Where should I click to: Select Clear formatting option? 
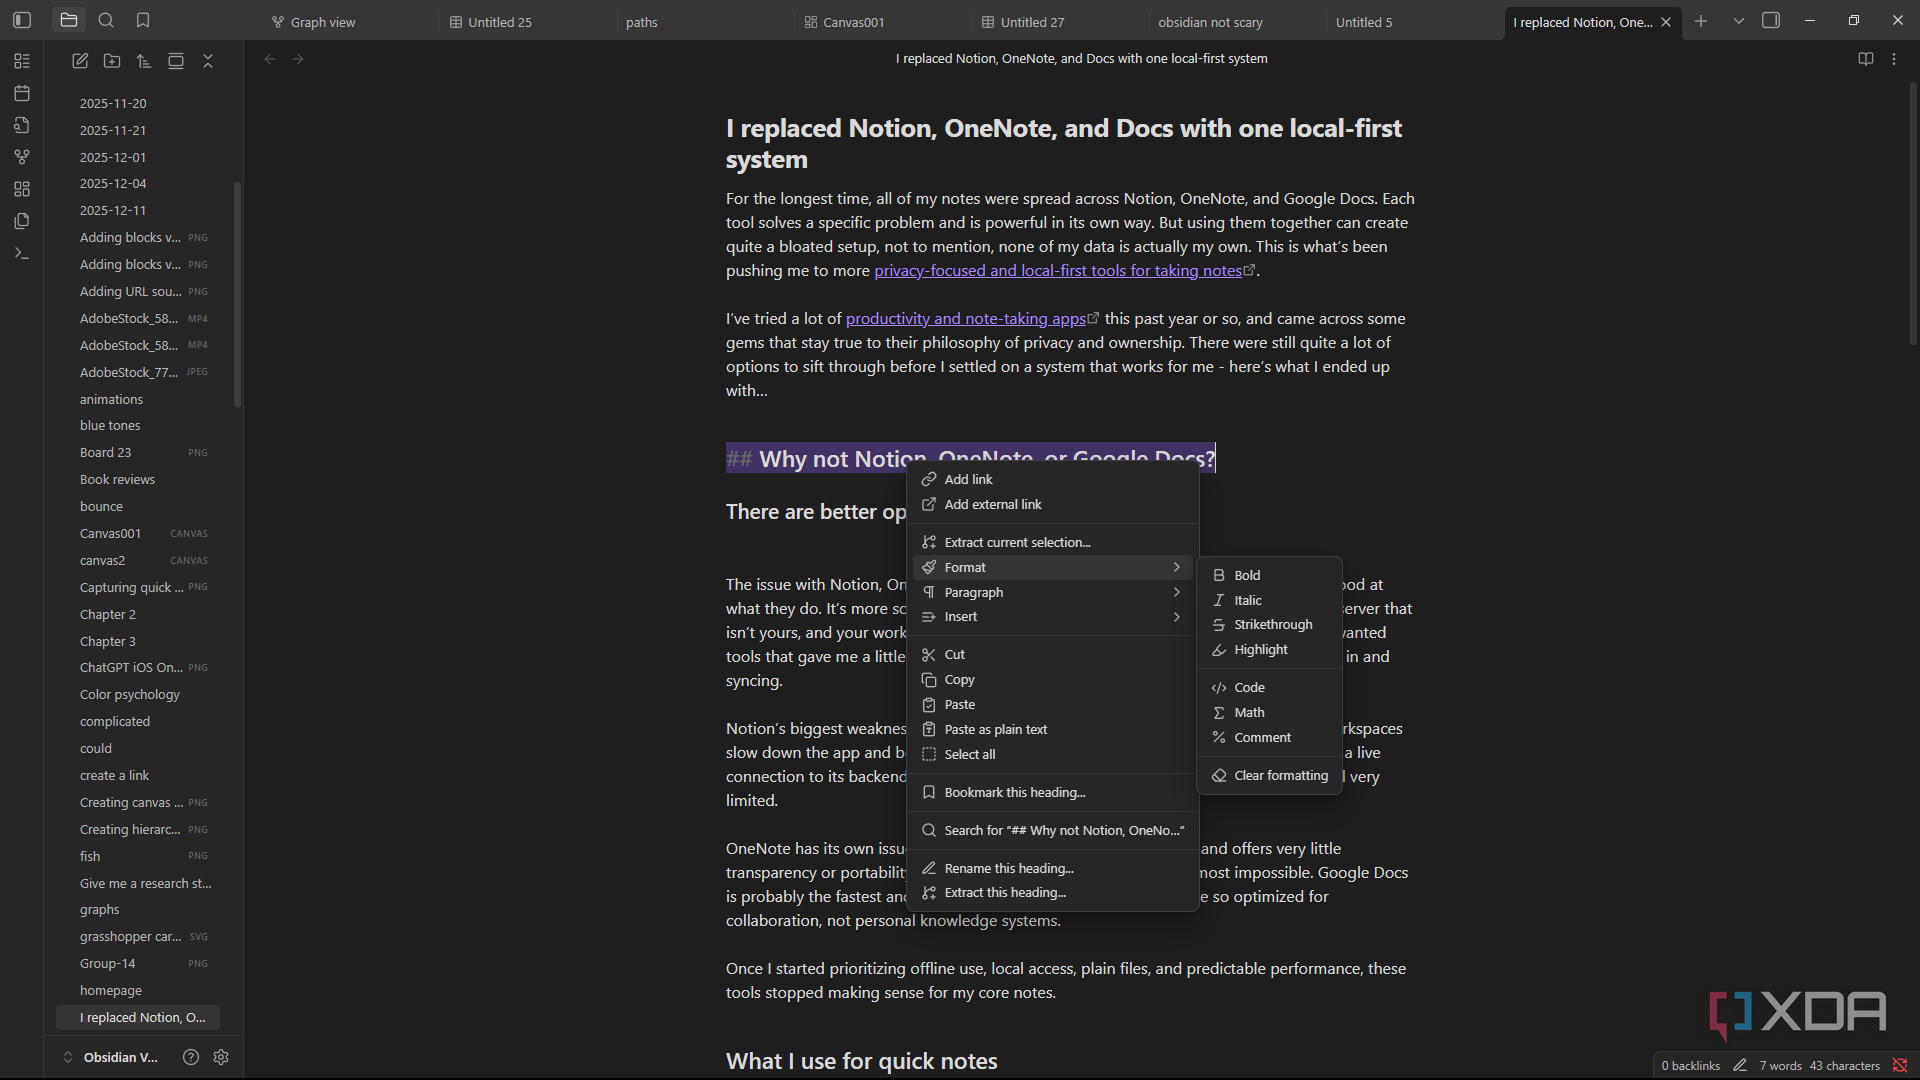[1269, 775]
